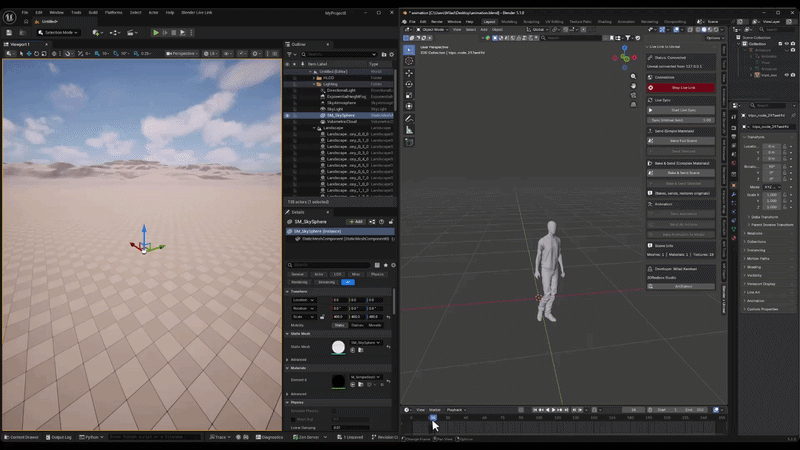Collapse the Materials section in Details

(x=287, y=368)
